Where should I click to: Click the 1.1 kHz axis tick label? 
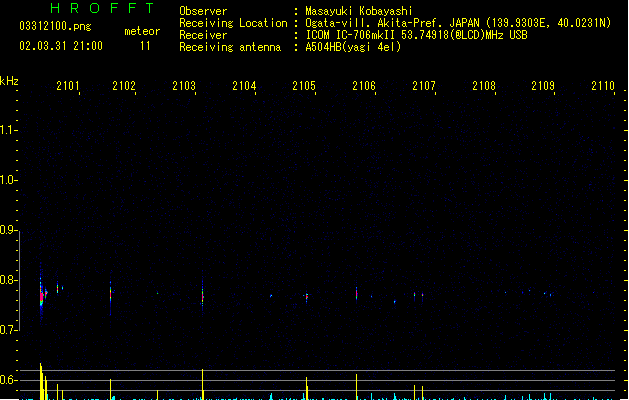7,130
